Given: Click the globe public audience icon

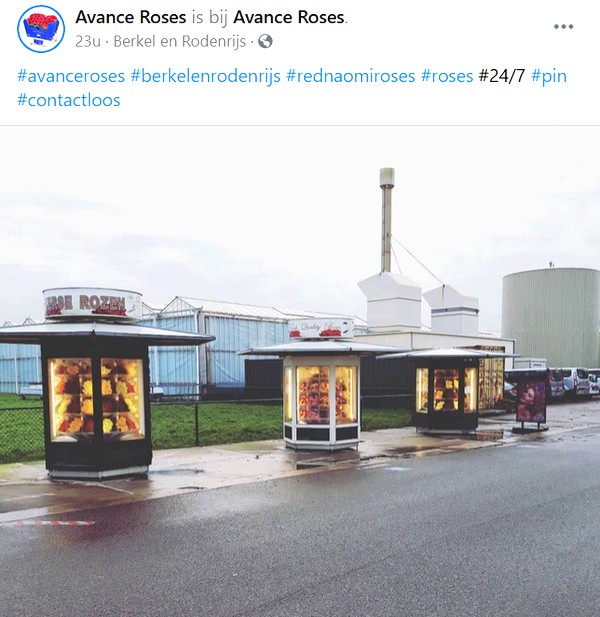Looking at the screenshot, I should point(265,41).
